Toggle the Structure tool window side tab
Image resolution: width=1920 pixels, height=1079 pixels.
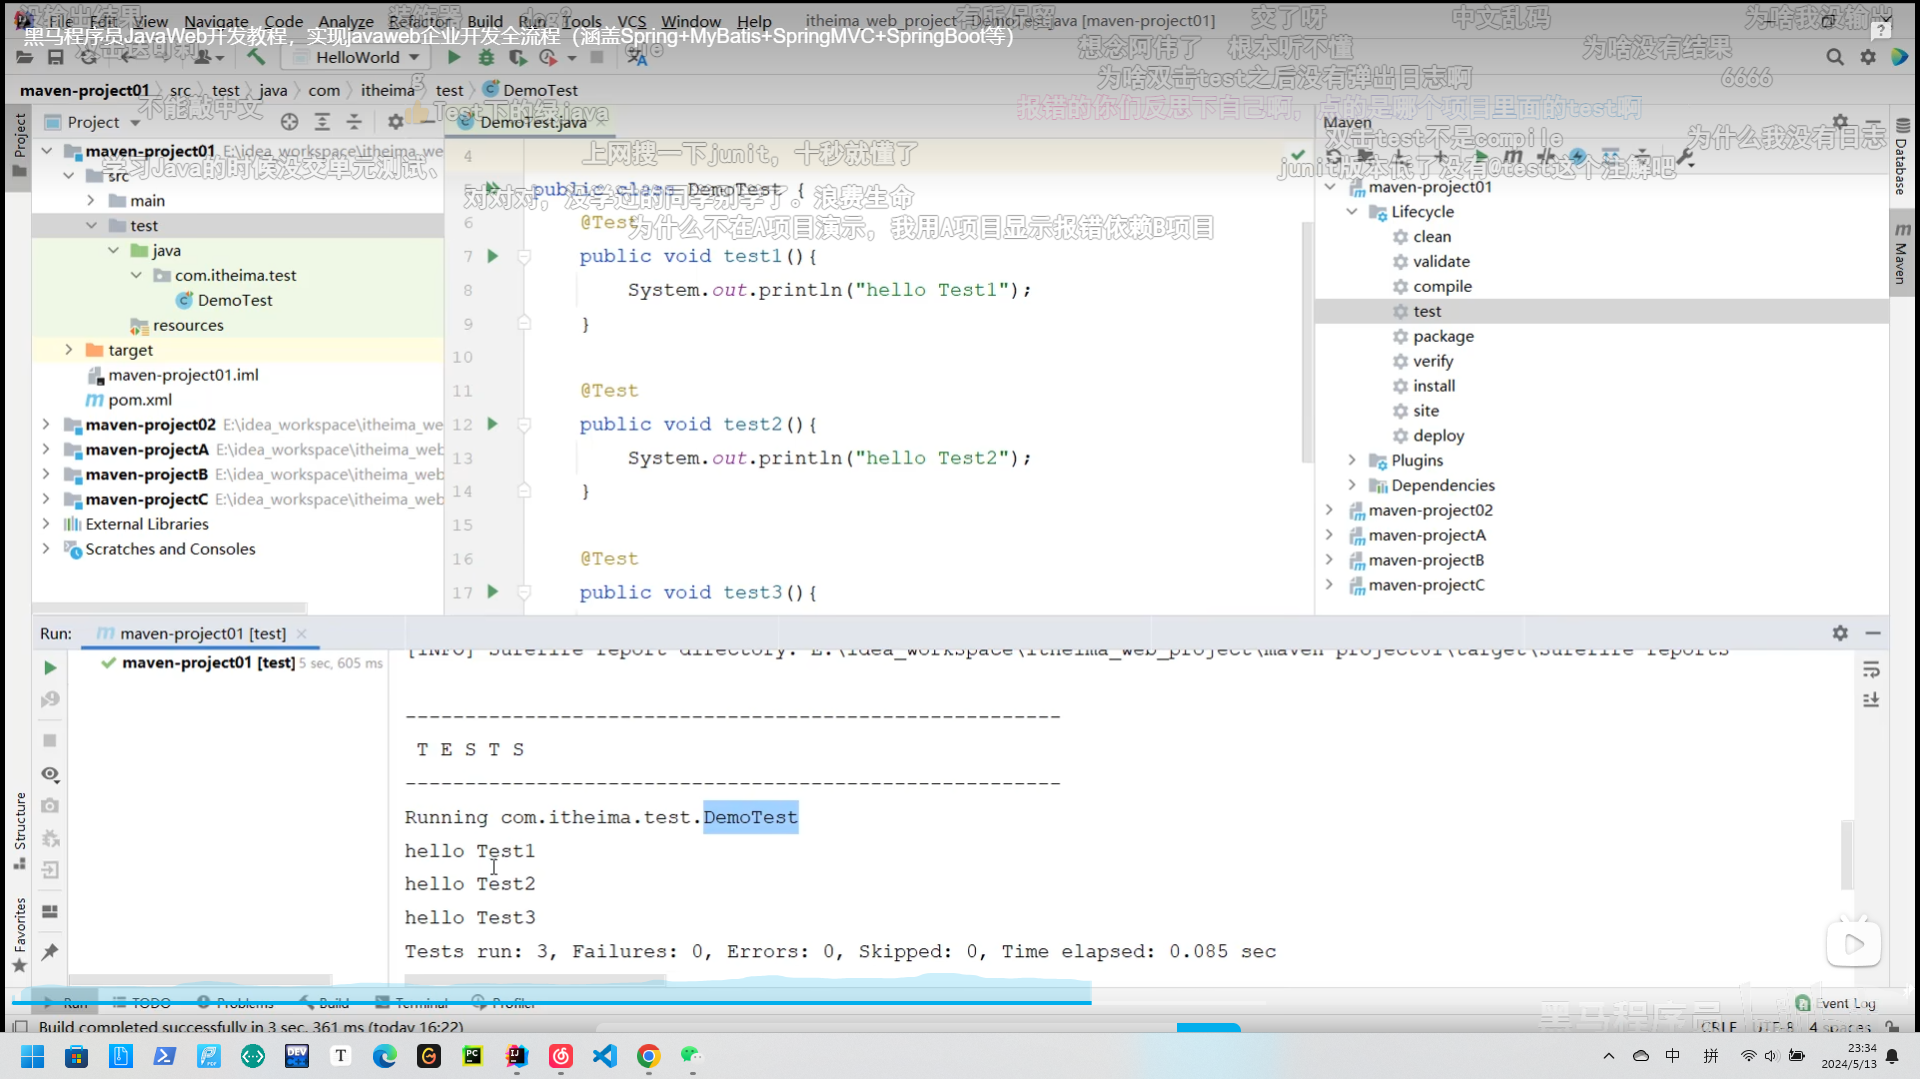point(19,830)
